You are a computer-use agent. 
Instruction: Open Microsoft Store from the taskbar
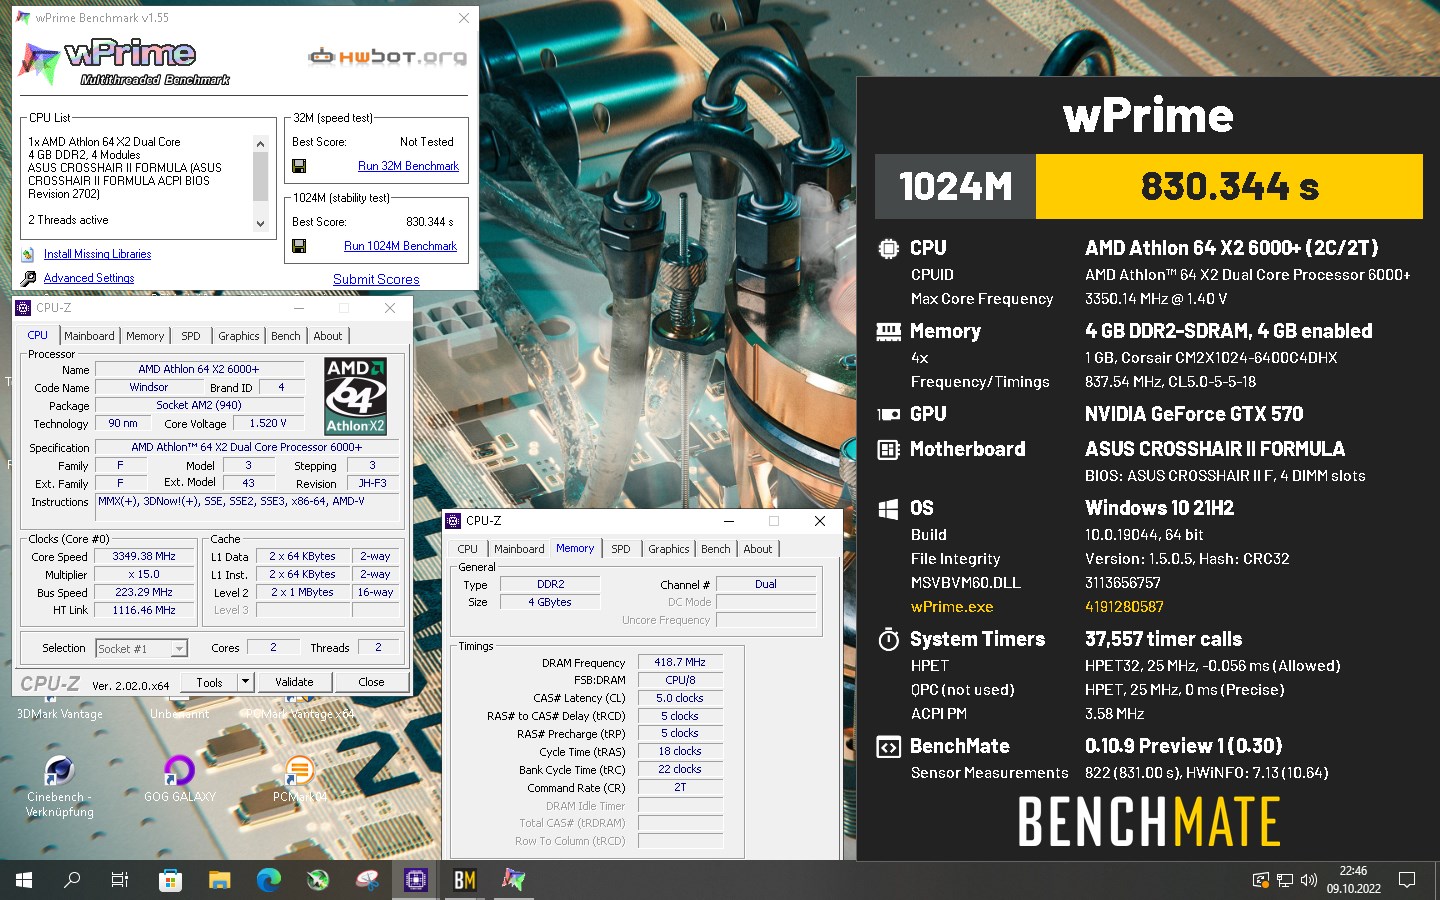click(x=170, y=880)
